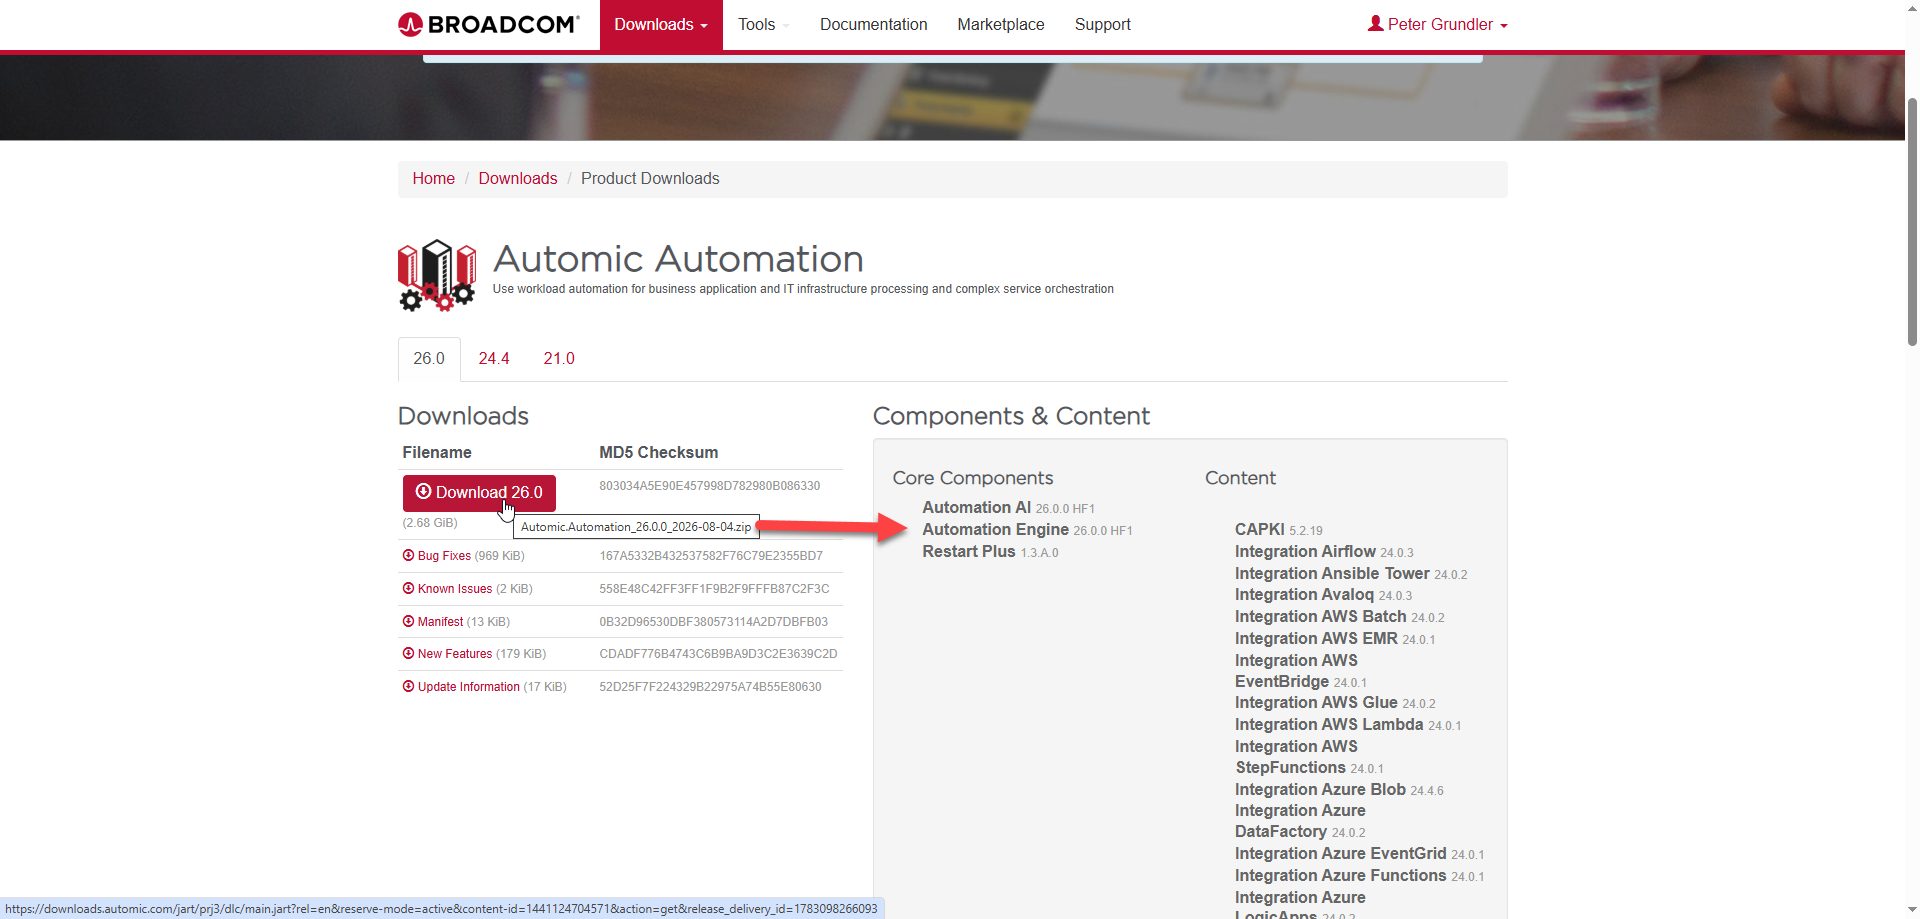Open Integration Azure DataFactory content item
The image size is (1920, 919).
coord(1300,821)
